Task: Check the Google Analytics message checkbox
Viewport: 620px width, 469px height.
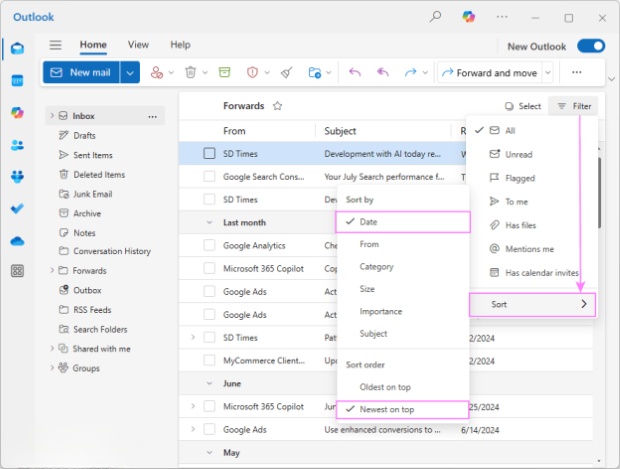Action: click(x=209, y=246)
